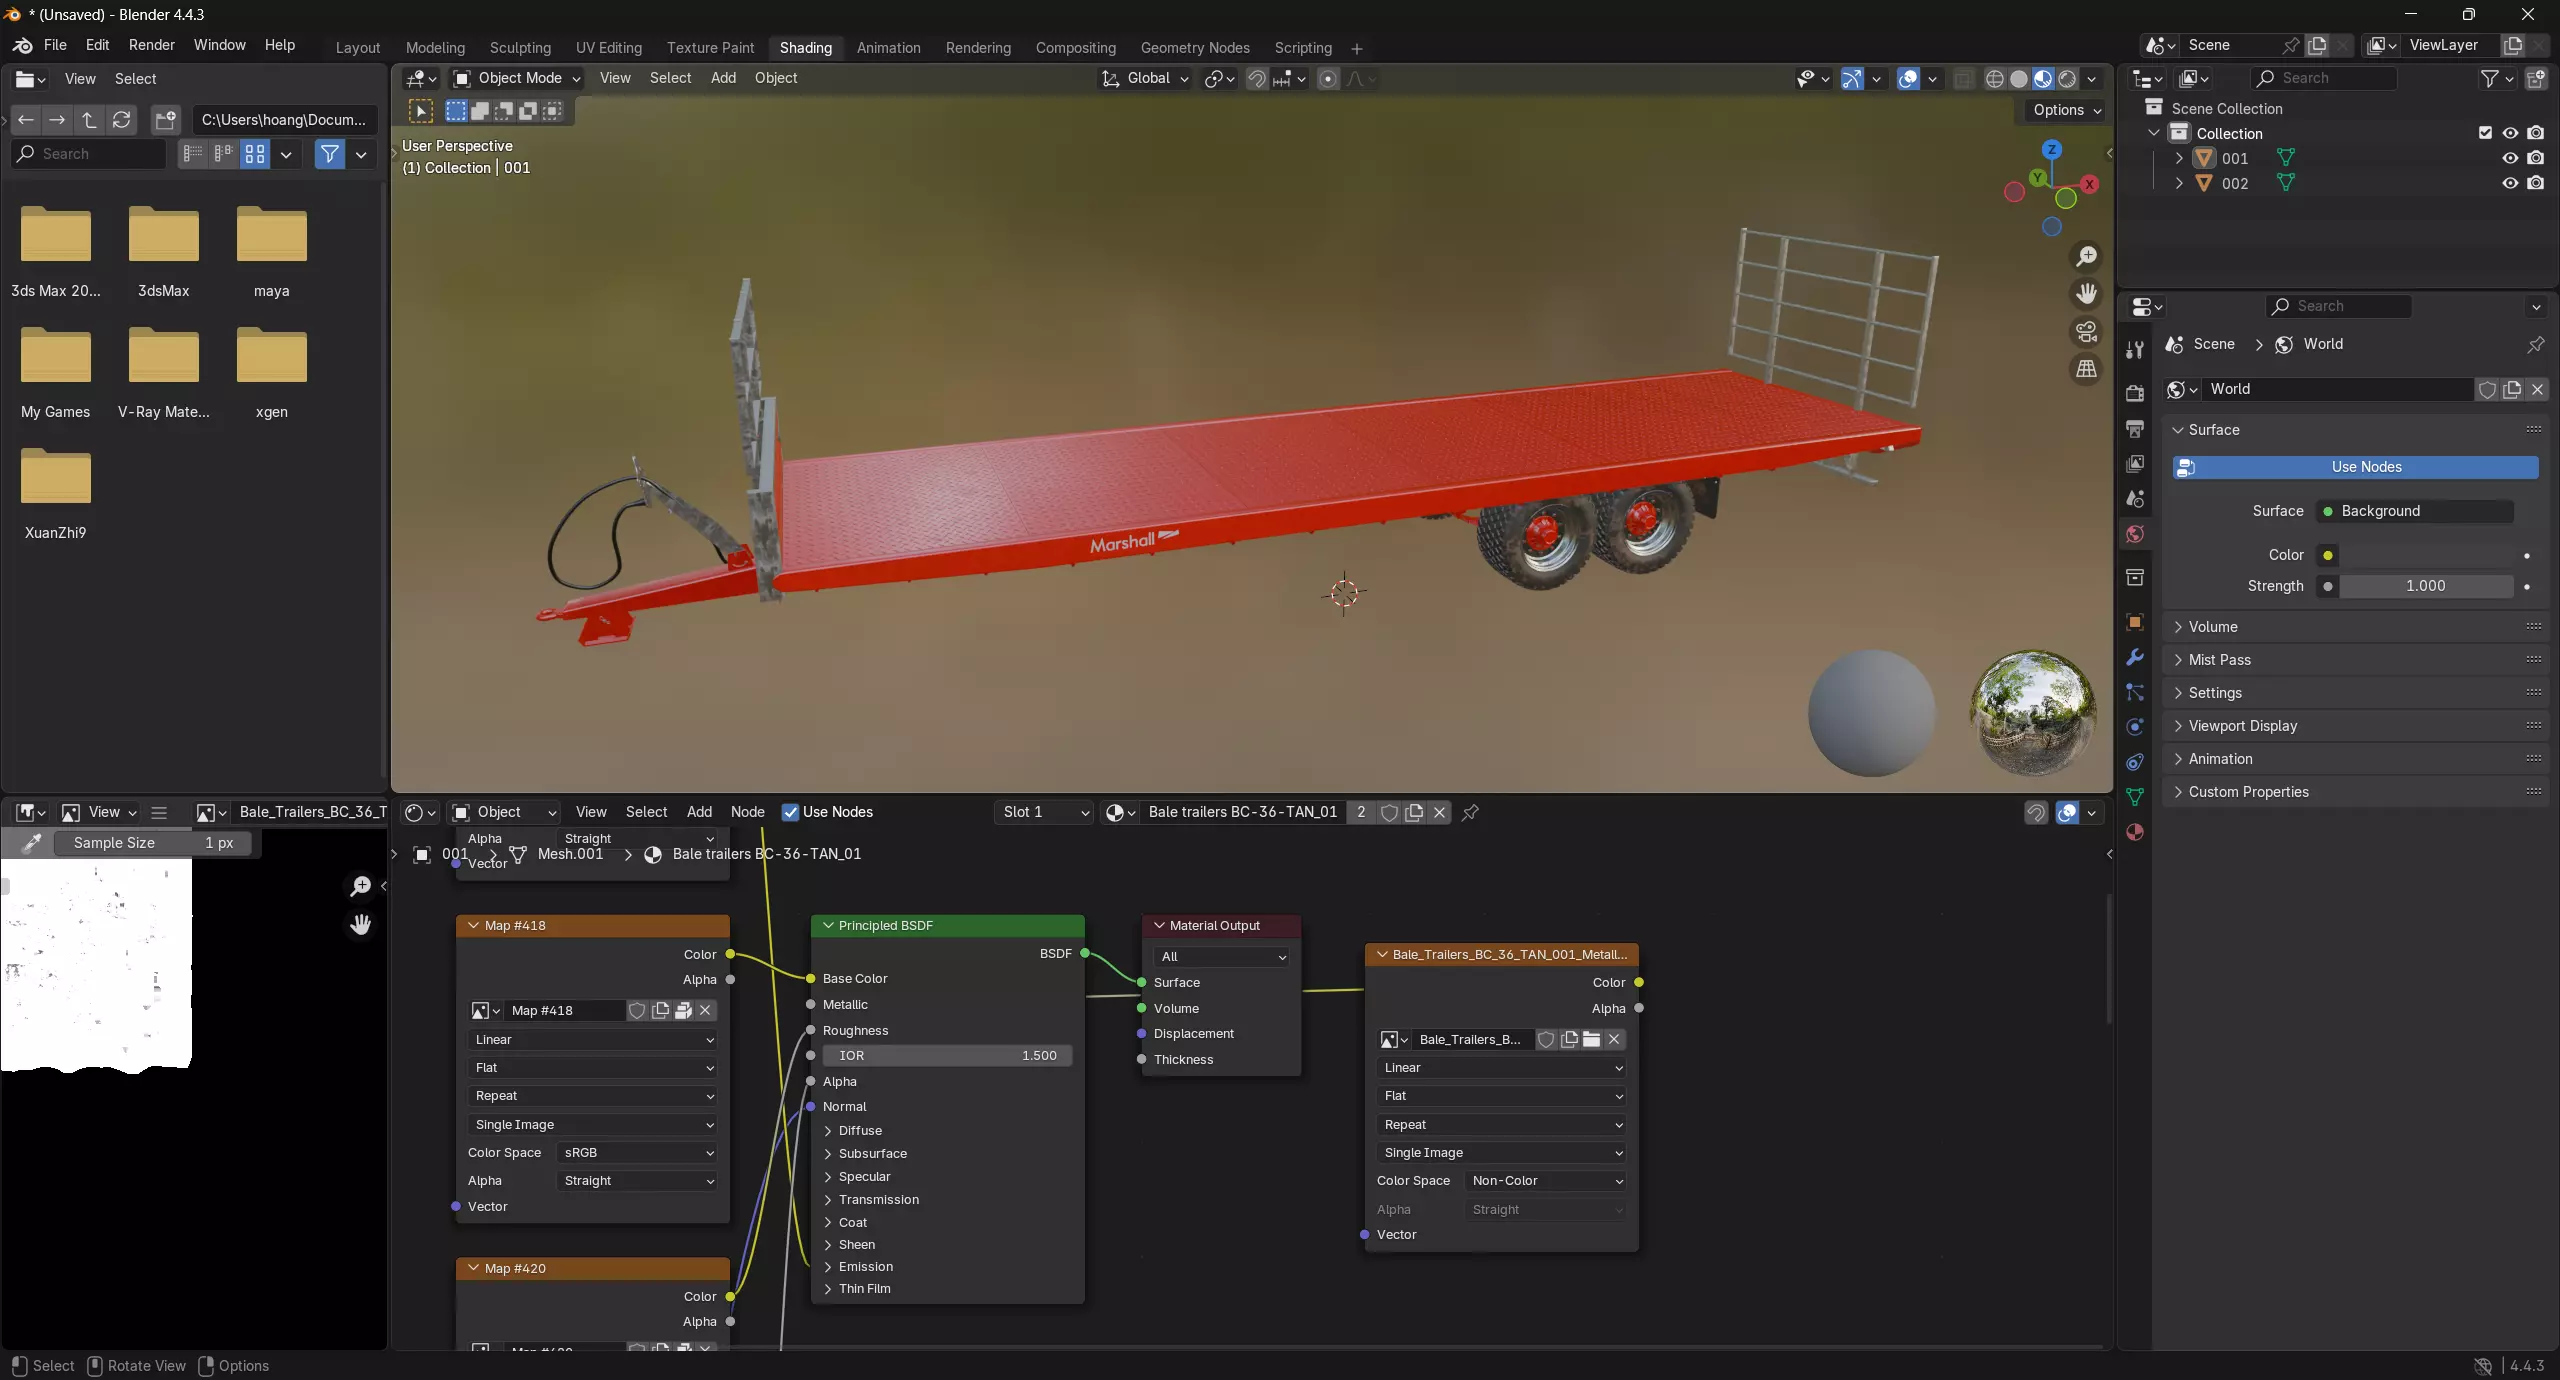Screen dimensions: 2560x1380
Task: Unlink World datablock X button
Action: coord(2537,389)
